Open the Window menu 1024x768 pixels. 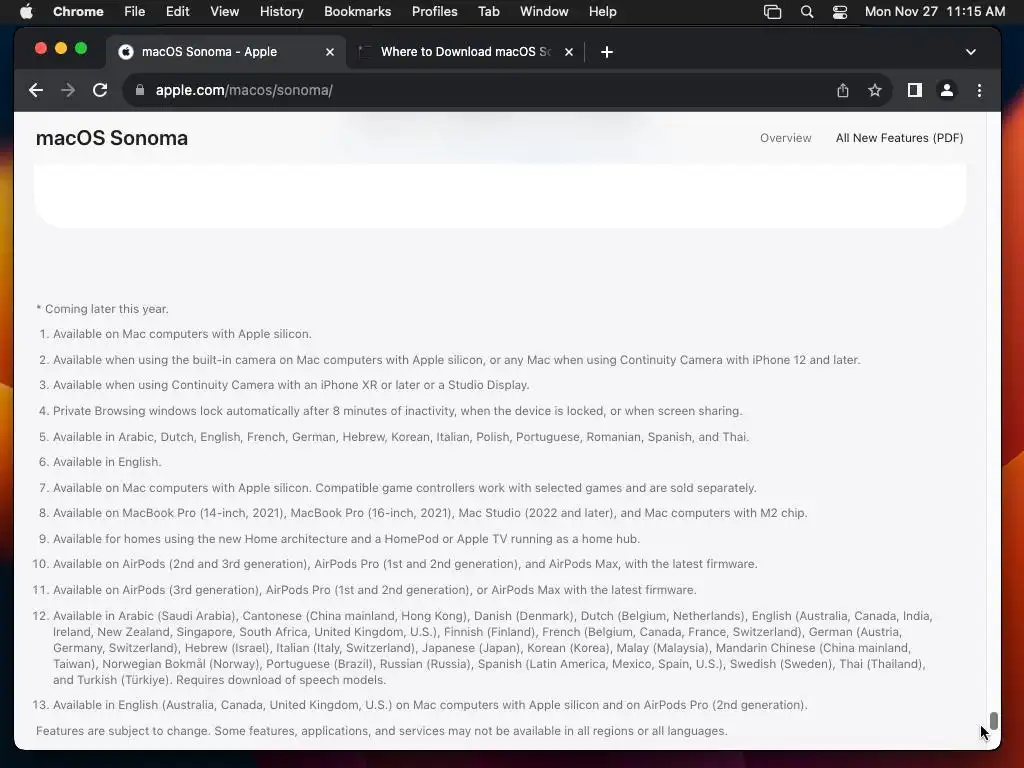544,11
